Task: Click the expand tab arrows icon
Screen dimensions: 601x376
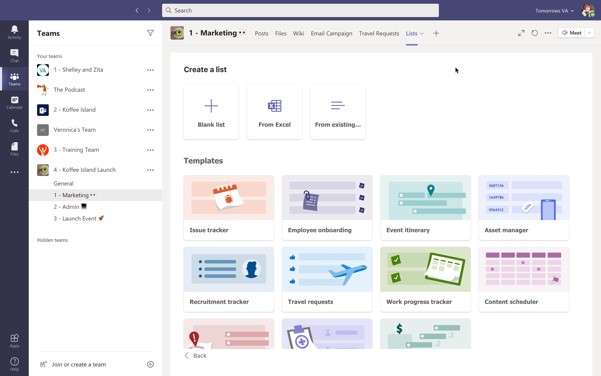Action: 521,33
